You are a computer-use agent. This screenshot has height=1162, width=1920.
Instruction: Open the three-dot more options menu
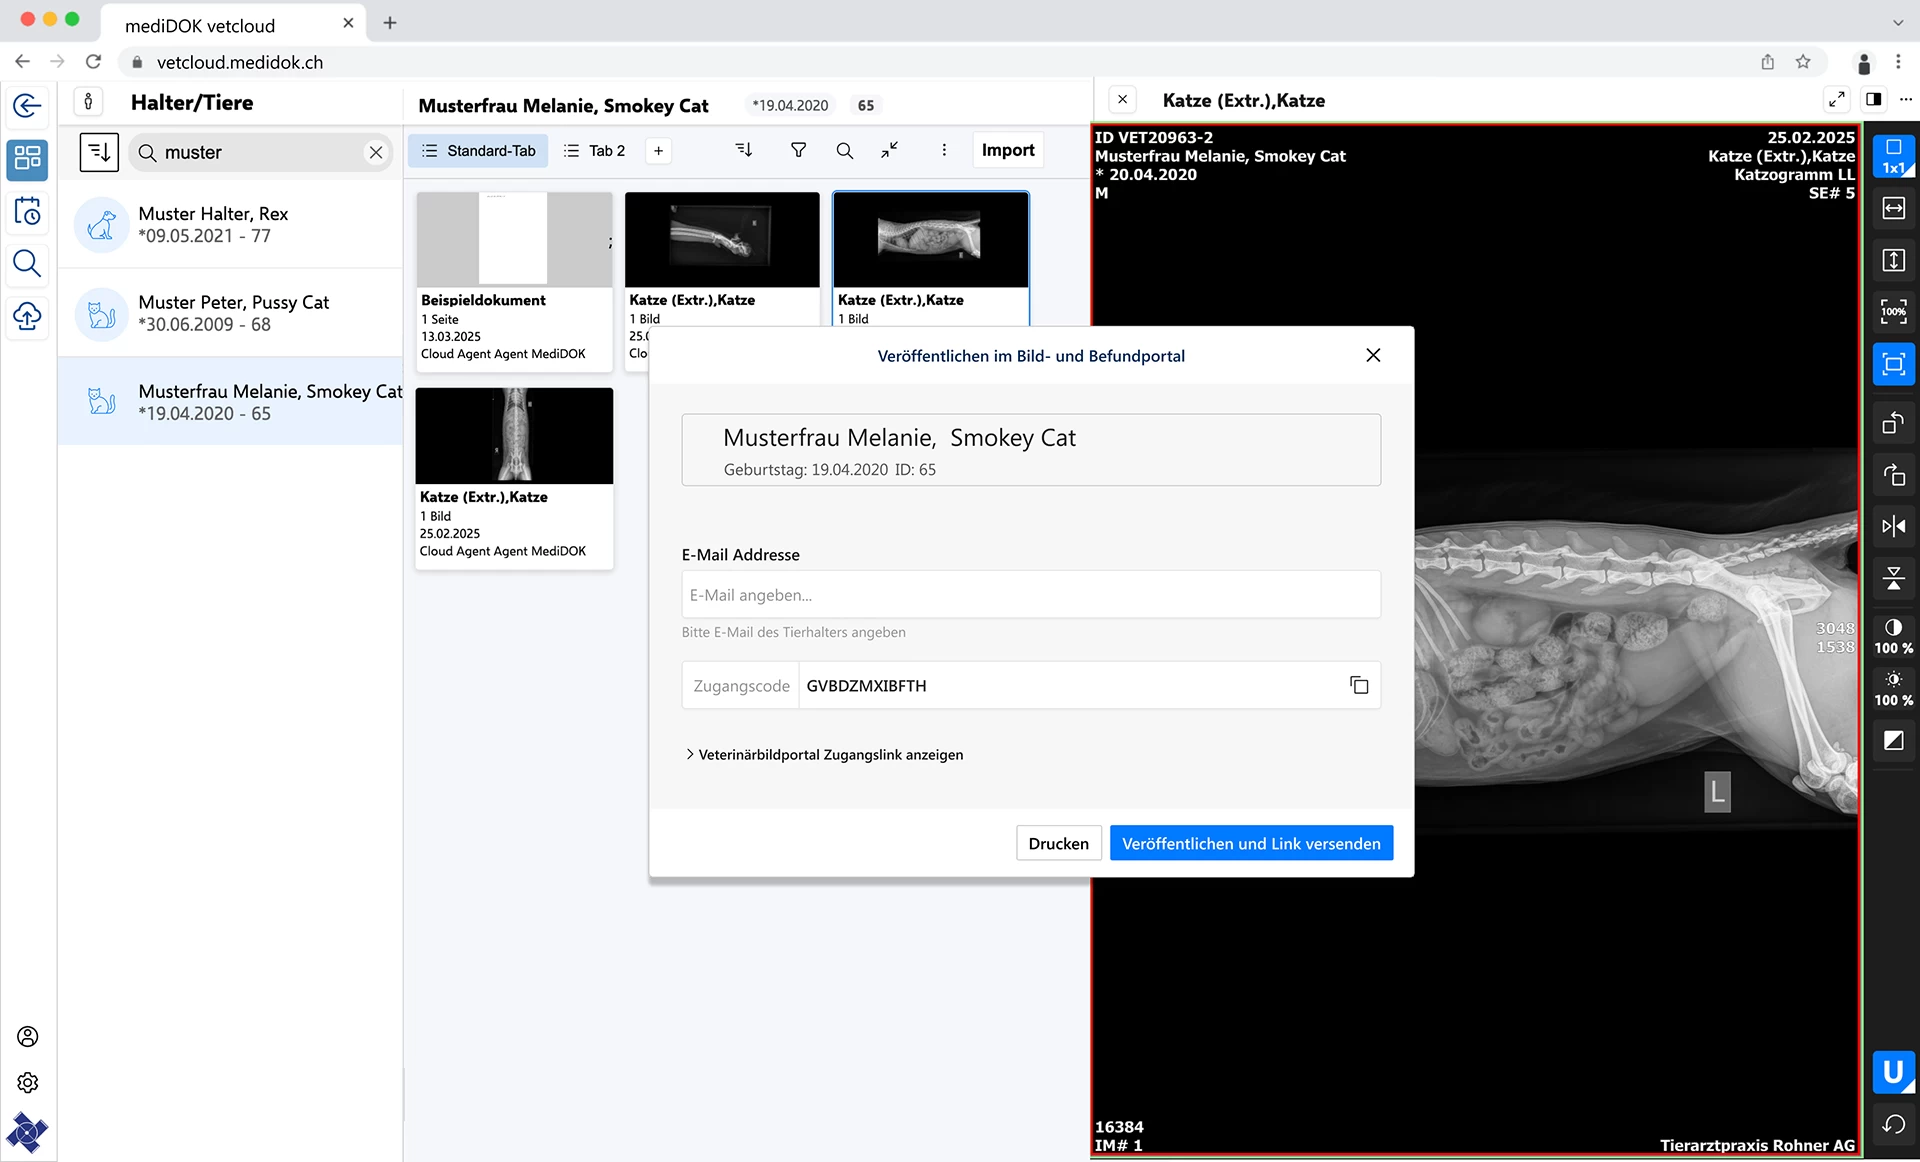point(944,150)
